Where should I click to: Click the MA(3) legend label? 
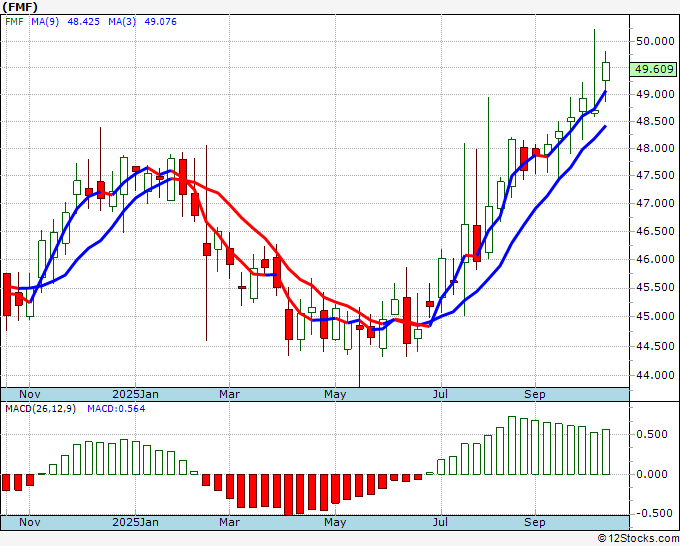coord(122,21)
